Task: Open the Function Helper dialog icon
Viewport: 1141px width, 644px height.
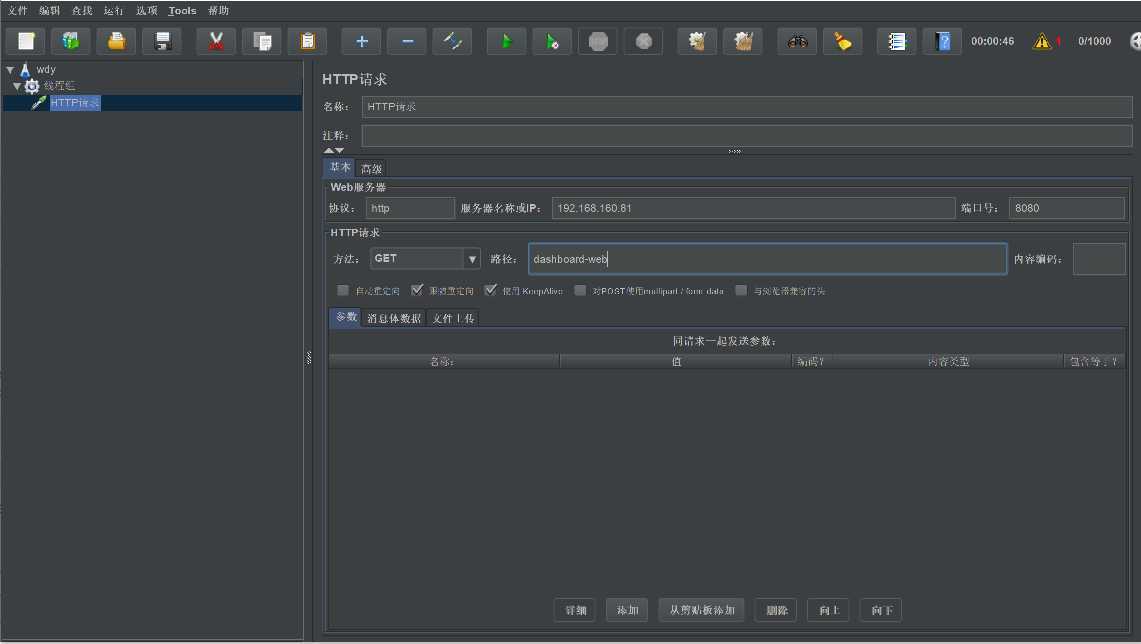Action: [x=896, y=41]
